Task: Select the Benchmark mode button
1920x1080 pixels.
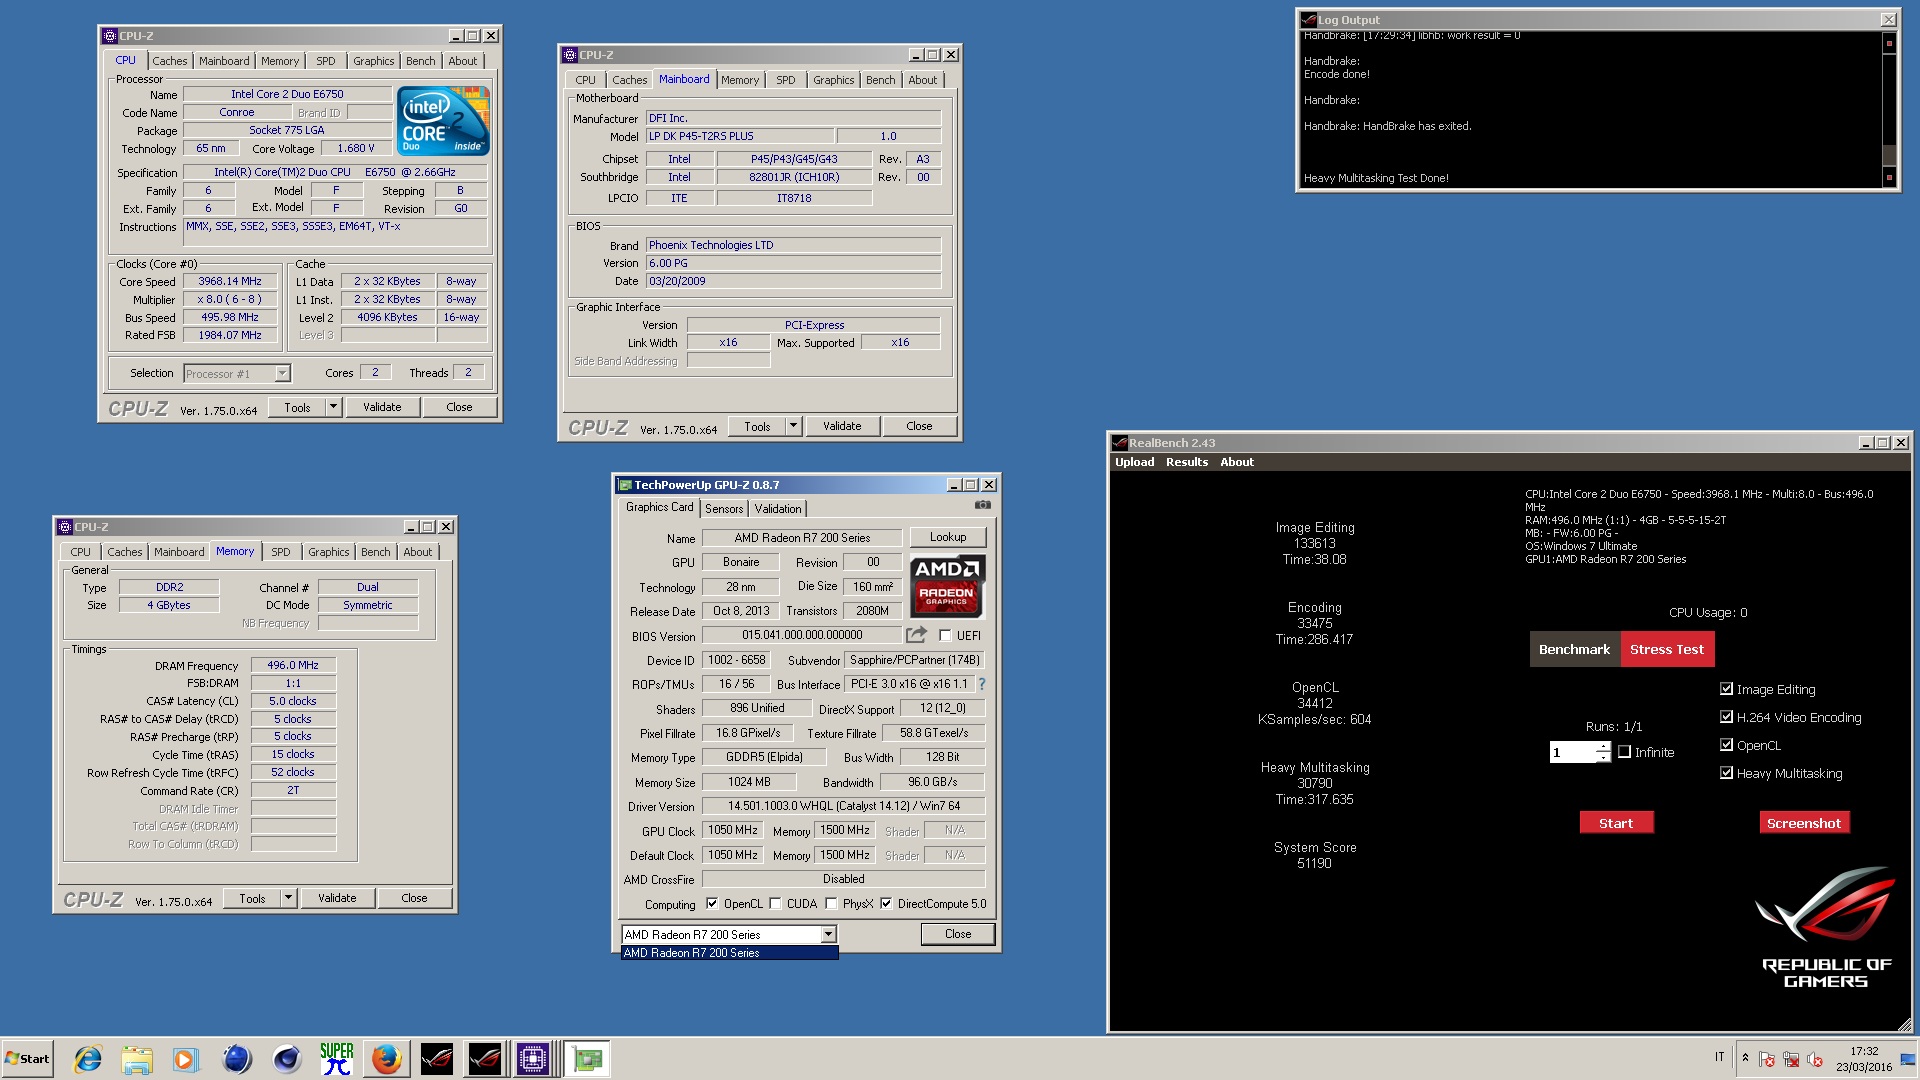Action: point(1575,649)
